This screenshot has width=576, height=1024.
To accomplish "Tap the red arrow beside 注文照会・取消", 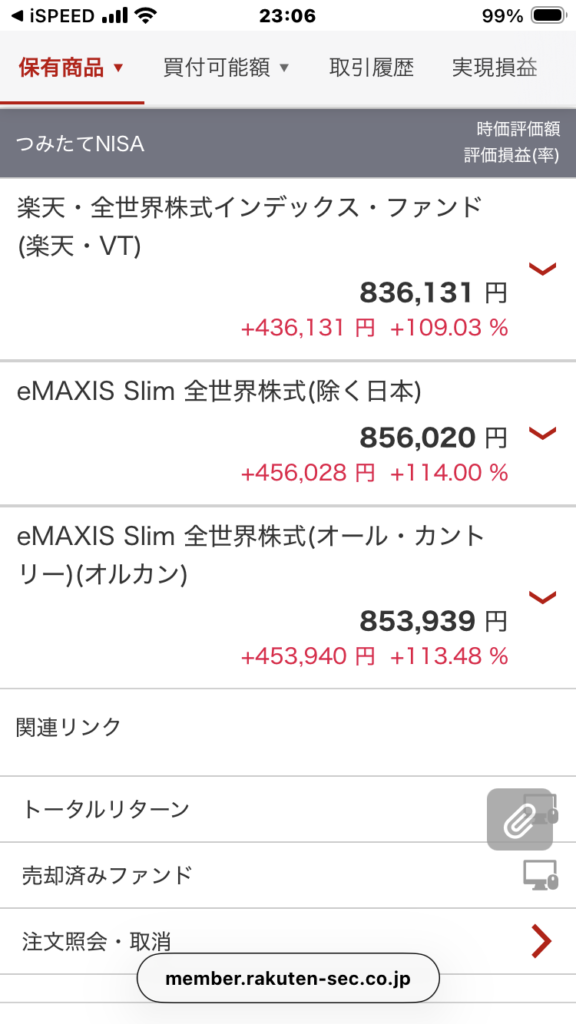I will point(542,941).
